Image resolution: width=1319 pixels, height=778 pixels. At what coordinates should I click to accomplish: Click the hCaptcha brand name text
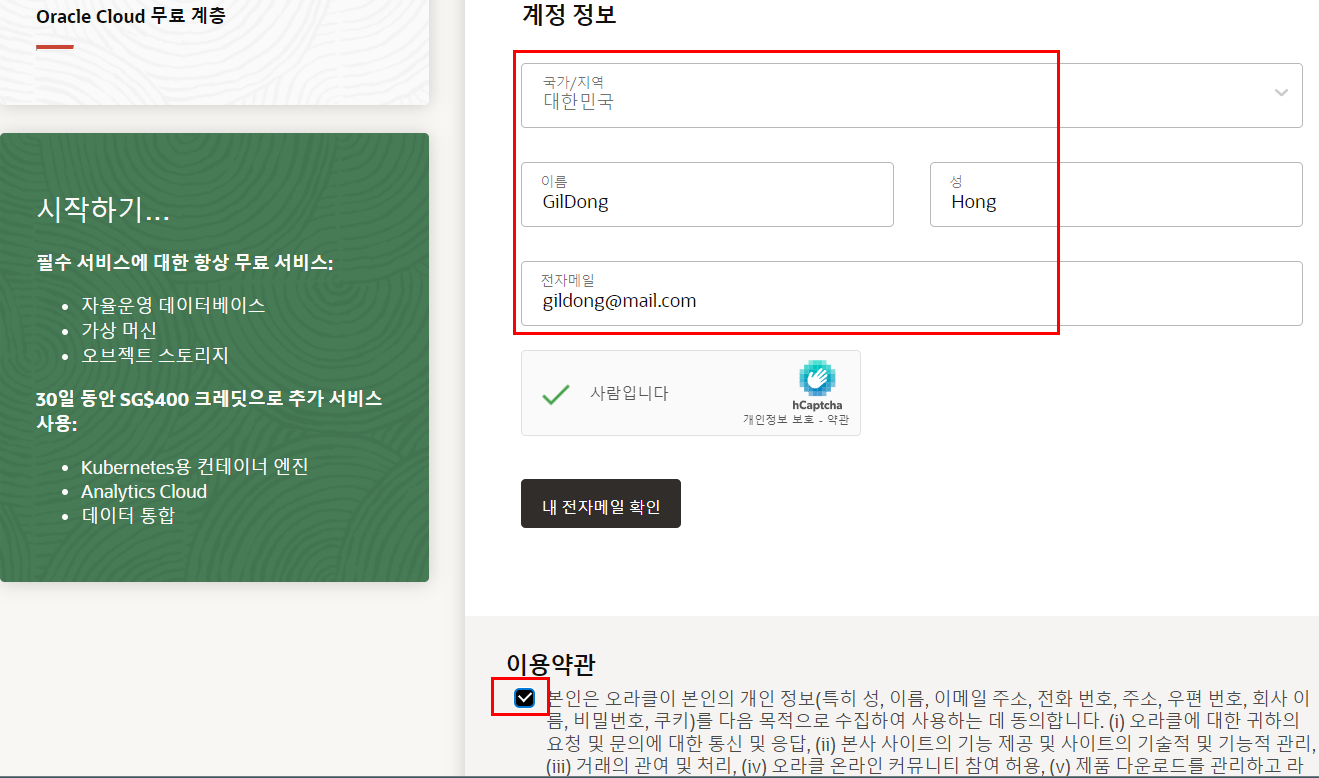tap(817, 405)
